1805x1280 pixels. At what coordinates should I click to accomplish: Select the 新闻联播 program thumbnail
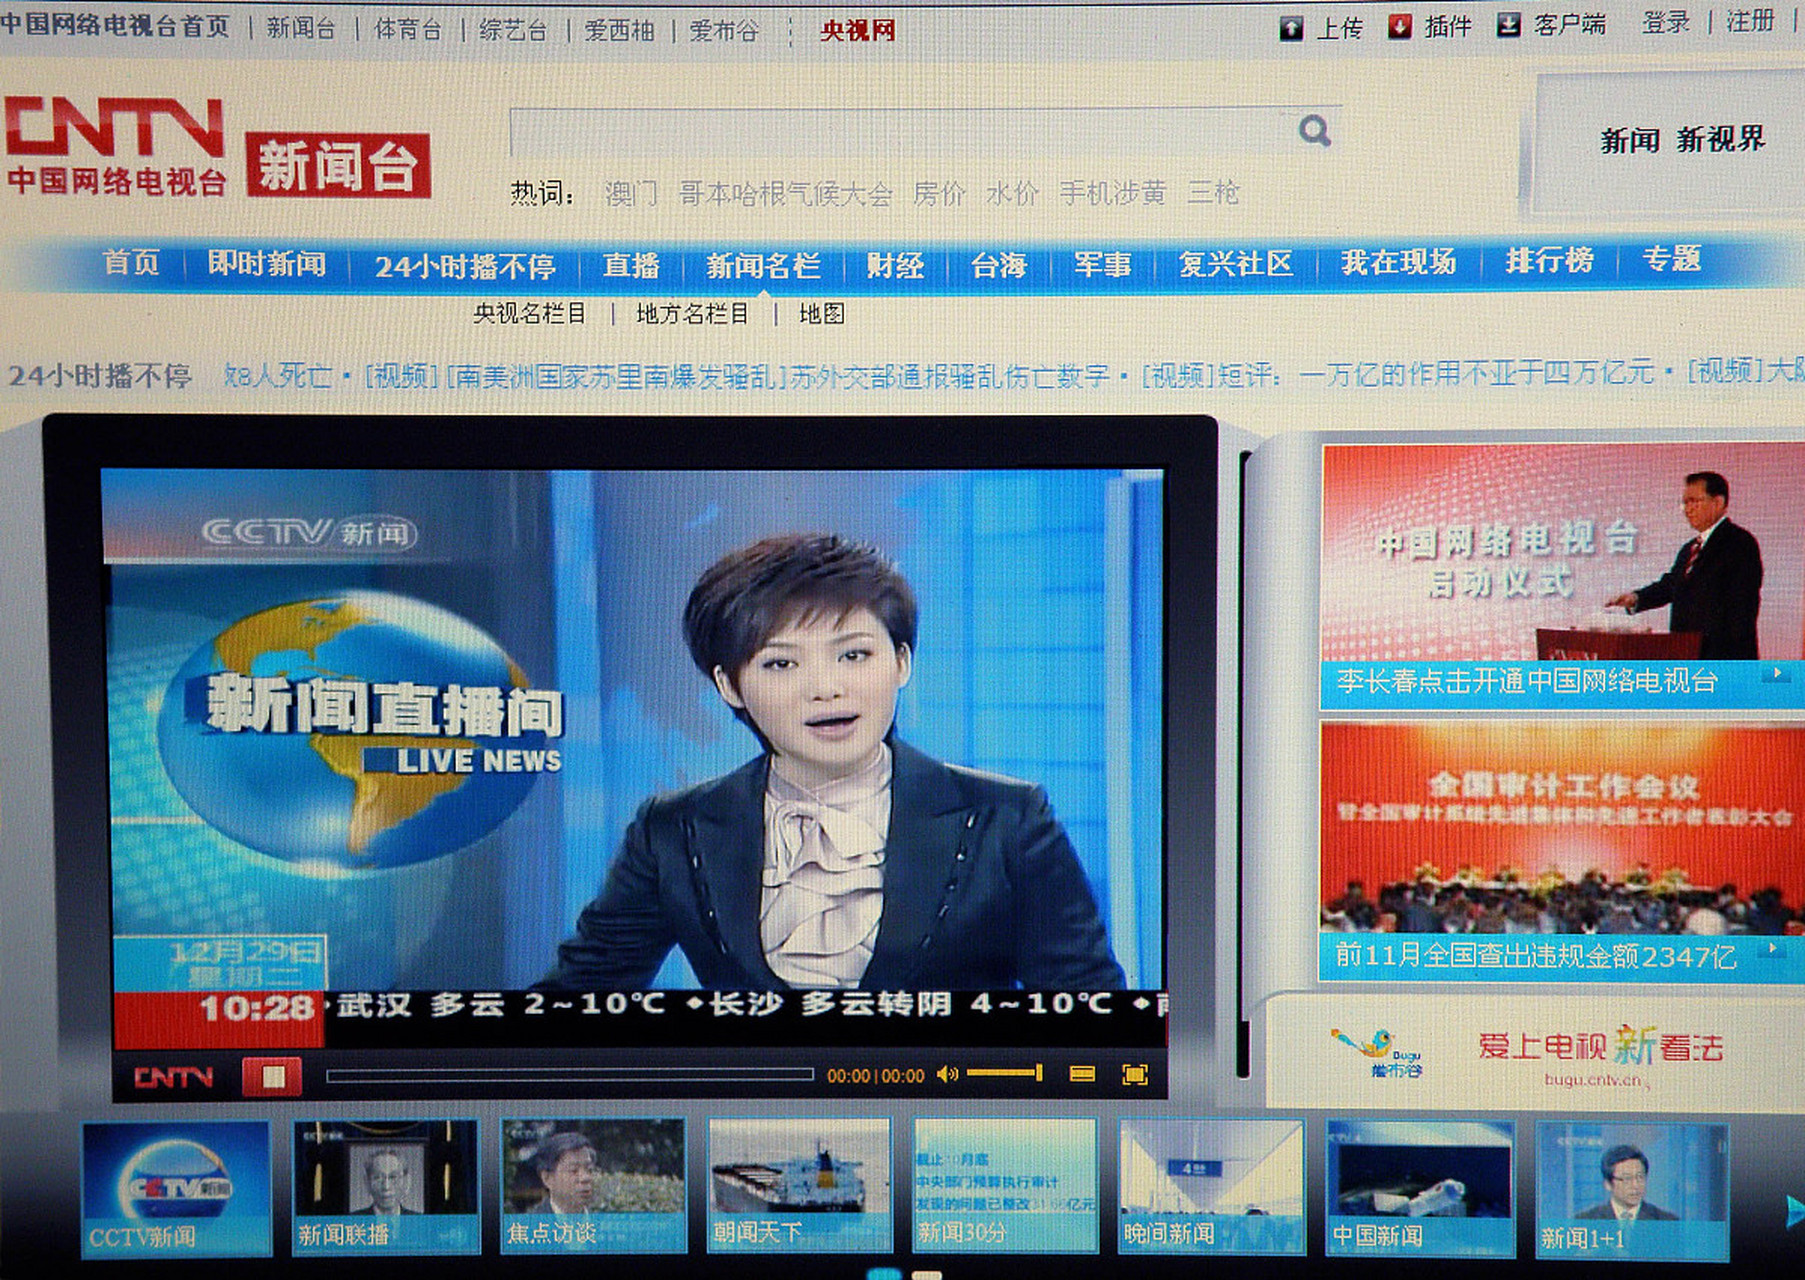[x=386, y=1186]
